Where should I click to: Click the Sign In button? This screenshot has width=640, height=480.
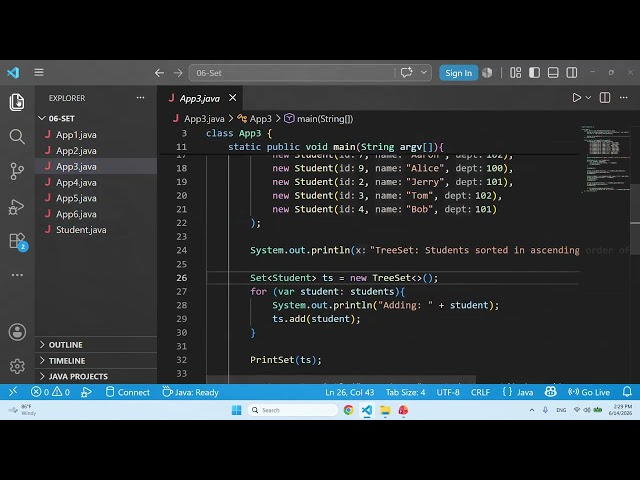(458, 73)
